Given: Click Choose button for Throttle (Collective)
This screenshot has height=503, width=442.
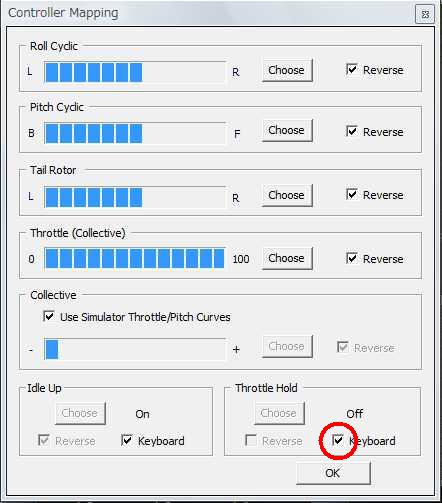Looking at the screenshot, I should (x=287, y=258).
